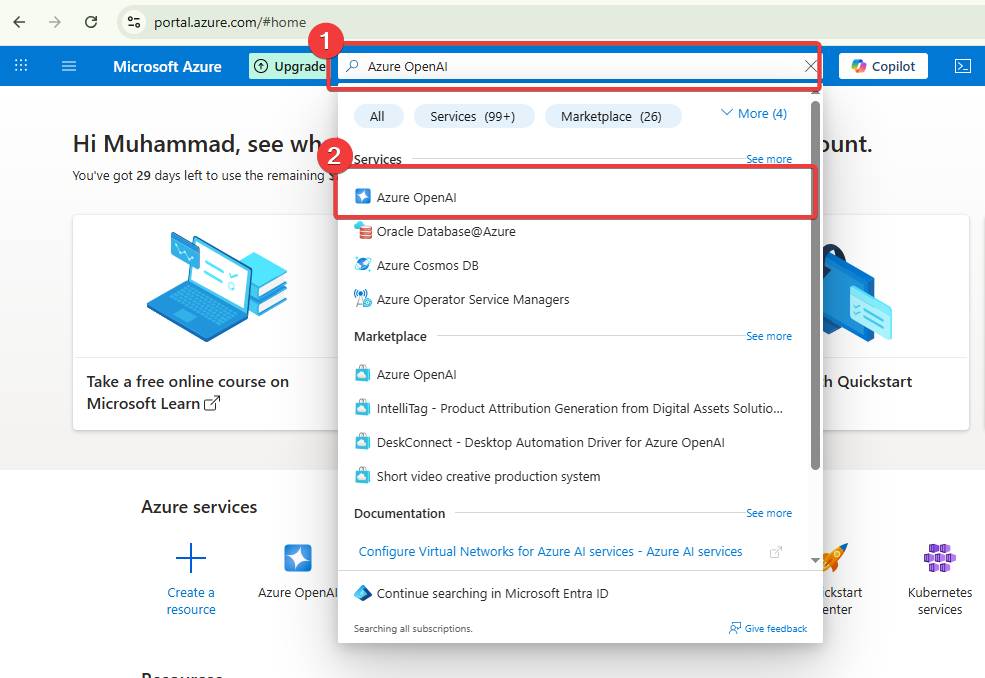Click the Azure Operator Service Managers icon

pos(362,298)
